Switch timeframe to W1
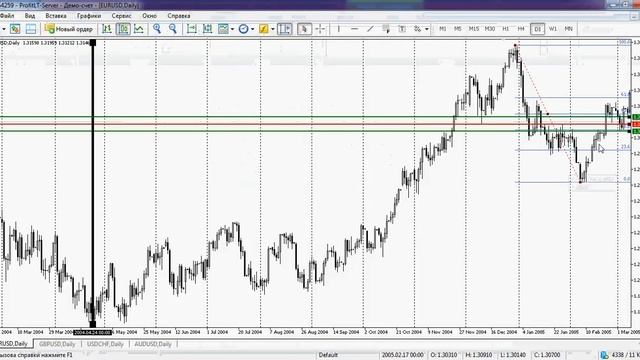Image resolution: width=640 pixels, height=360 pixels. [x=553, y=29]
